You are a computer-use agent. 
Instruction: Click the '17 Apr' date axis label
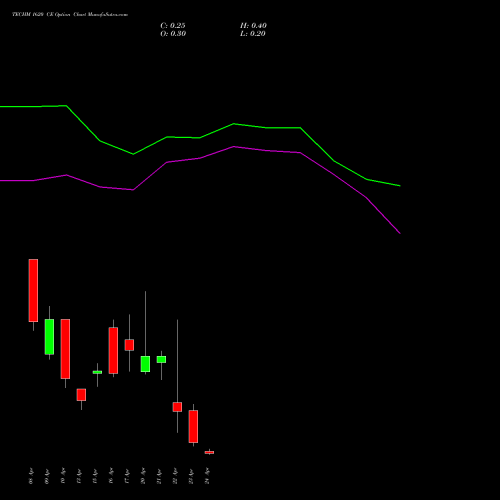pyautogui.click(x=127, y=476)
